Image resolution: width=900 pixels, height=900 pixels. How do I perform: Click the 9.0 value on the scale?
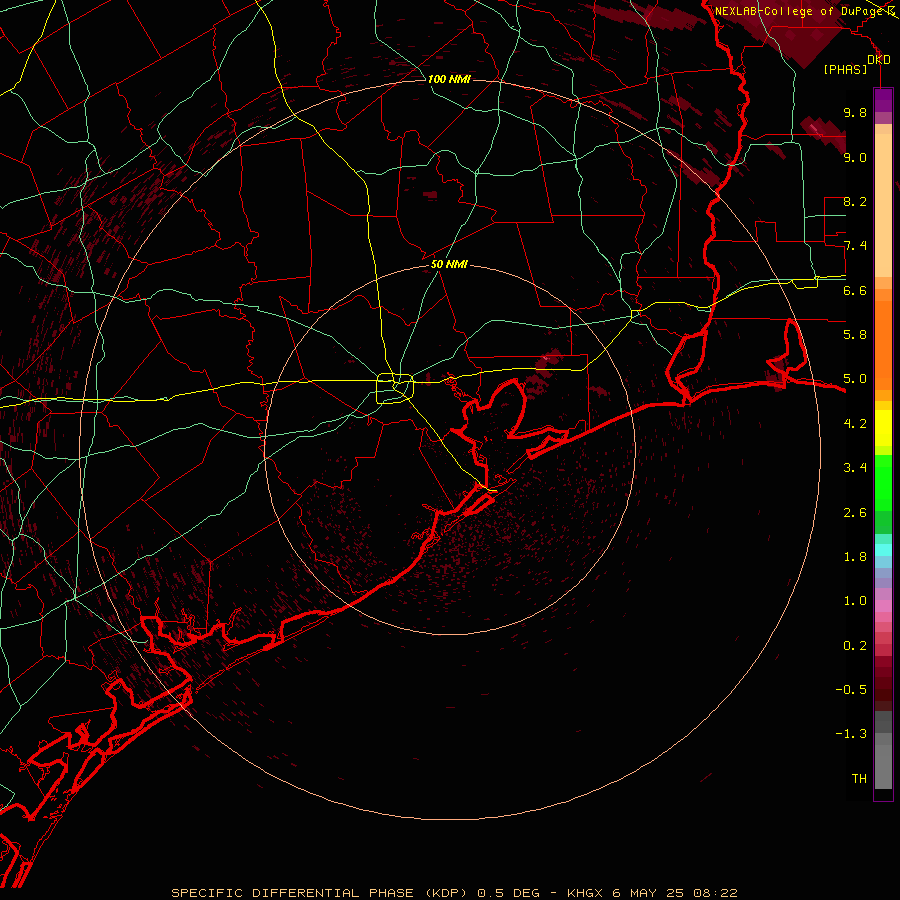(855, 157)
